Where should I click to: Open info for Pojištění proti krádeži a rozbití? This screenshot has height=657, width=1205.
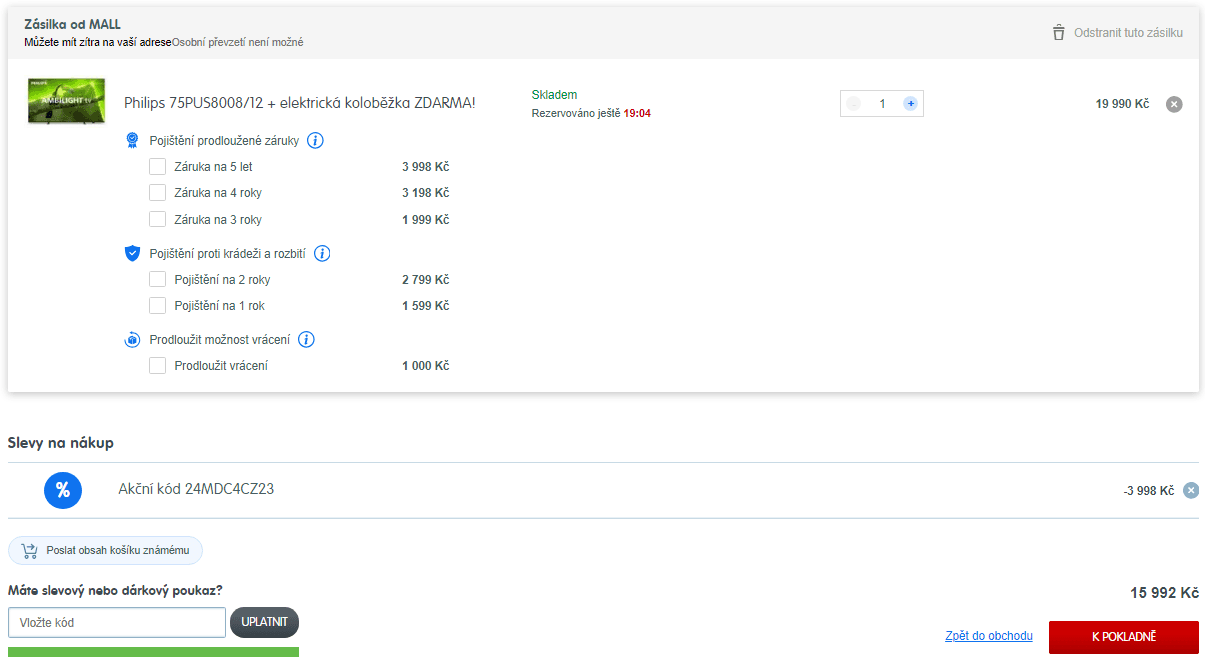322,254
